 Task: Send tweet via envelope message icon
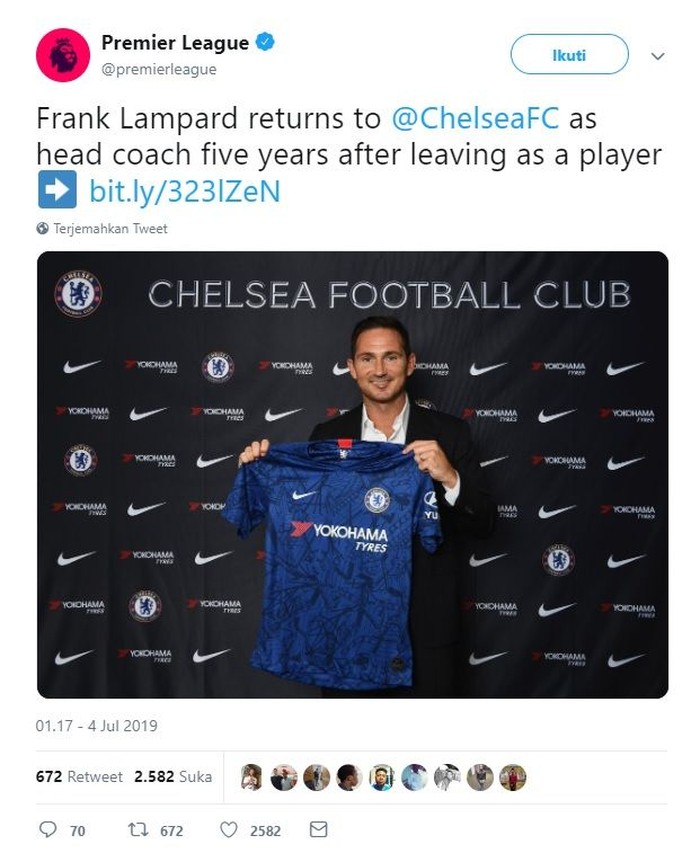(x=318, y=829)
